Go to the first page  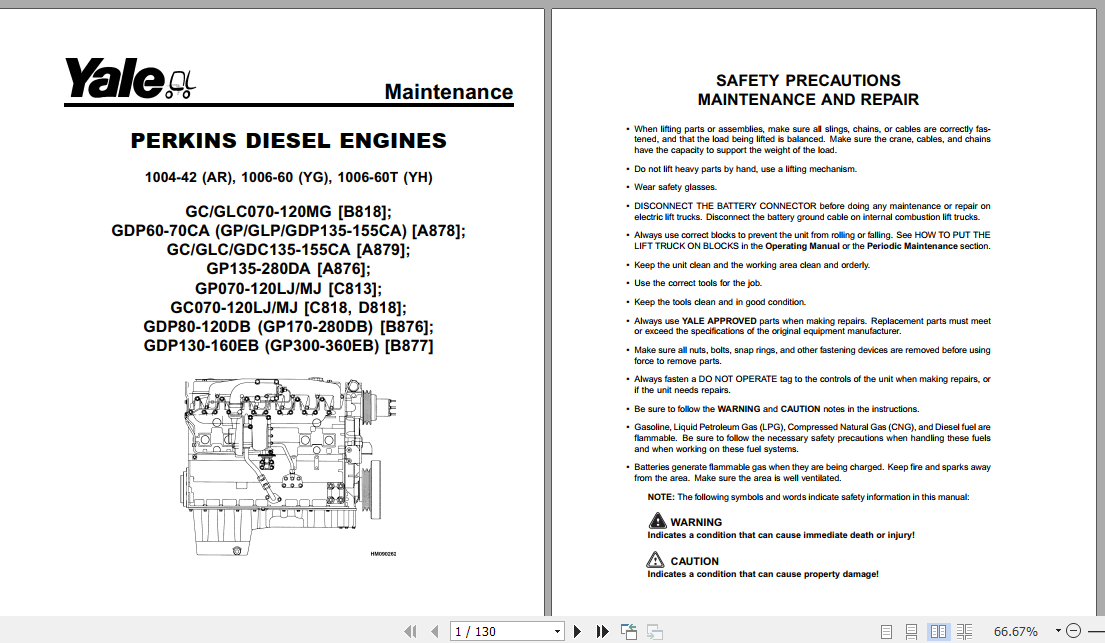(x=410, y=631)
